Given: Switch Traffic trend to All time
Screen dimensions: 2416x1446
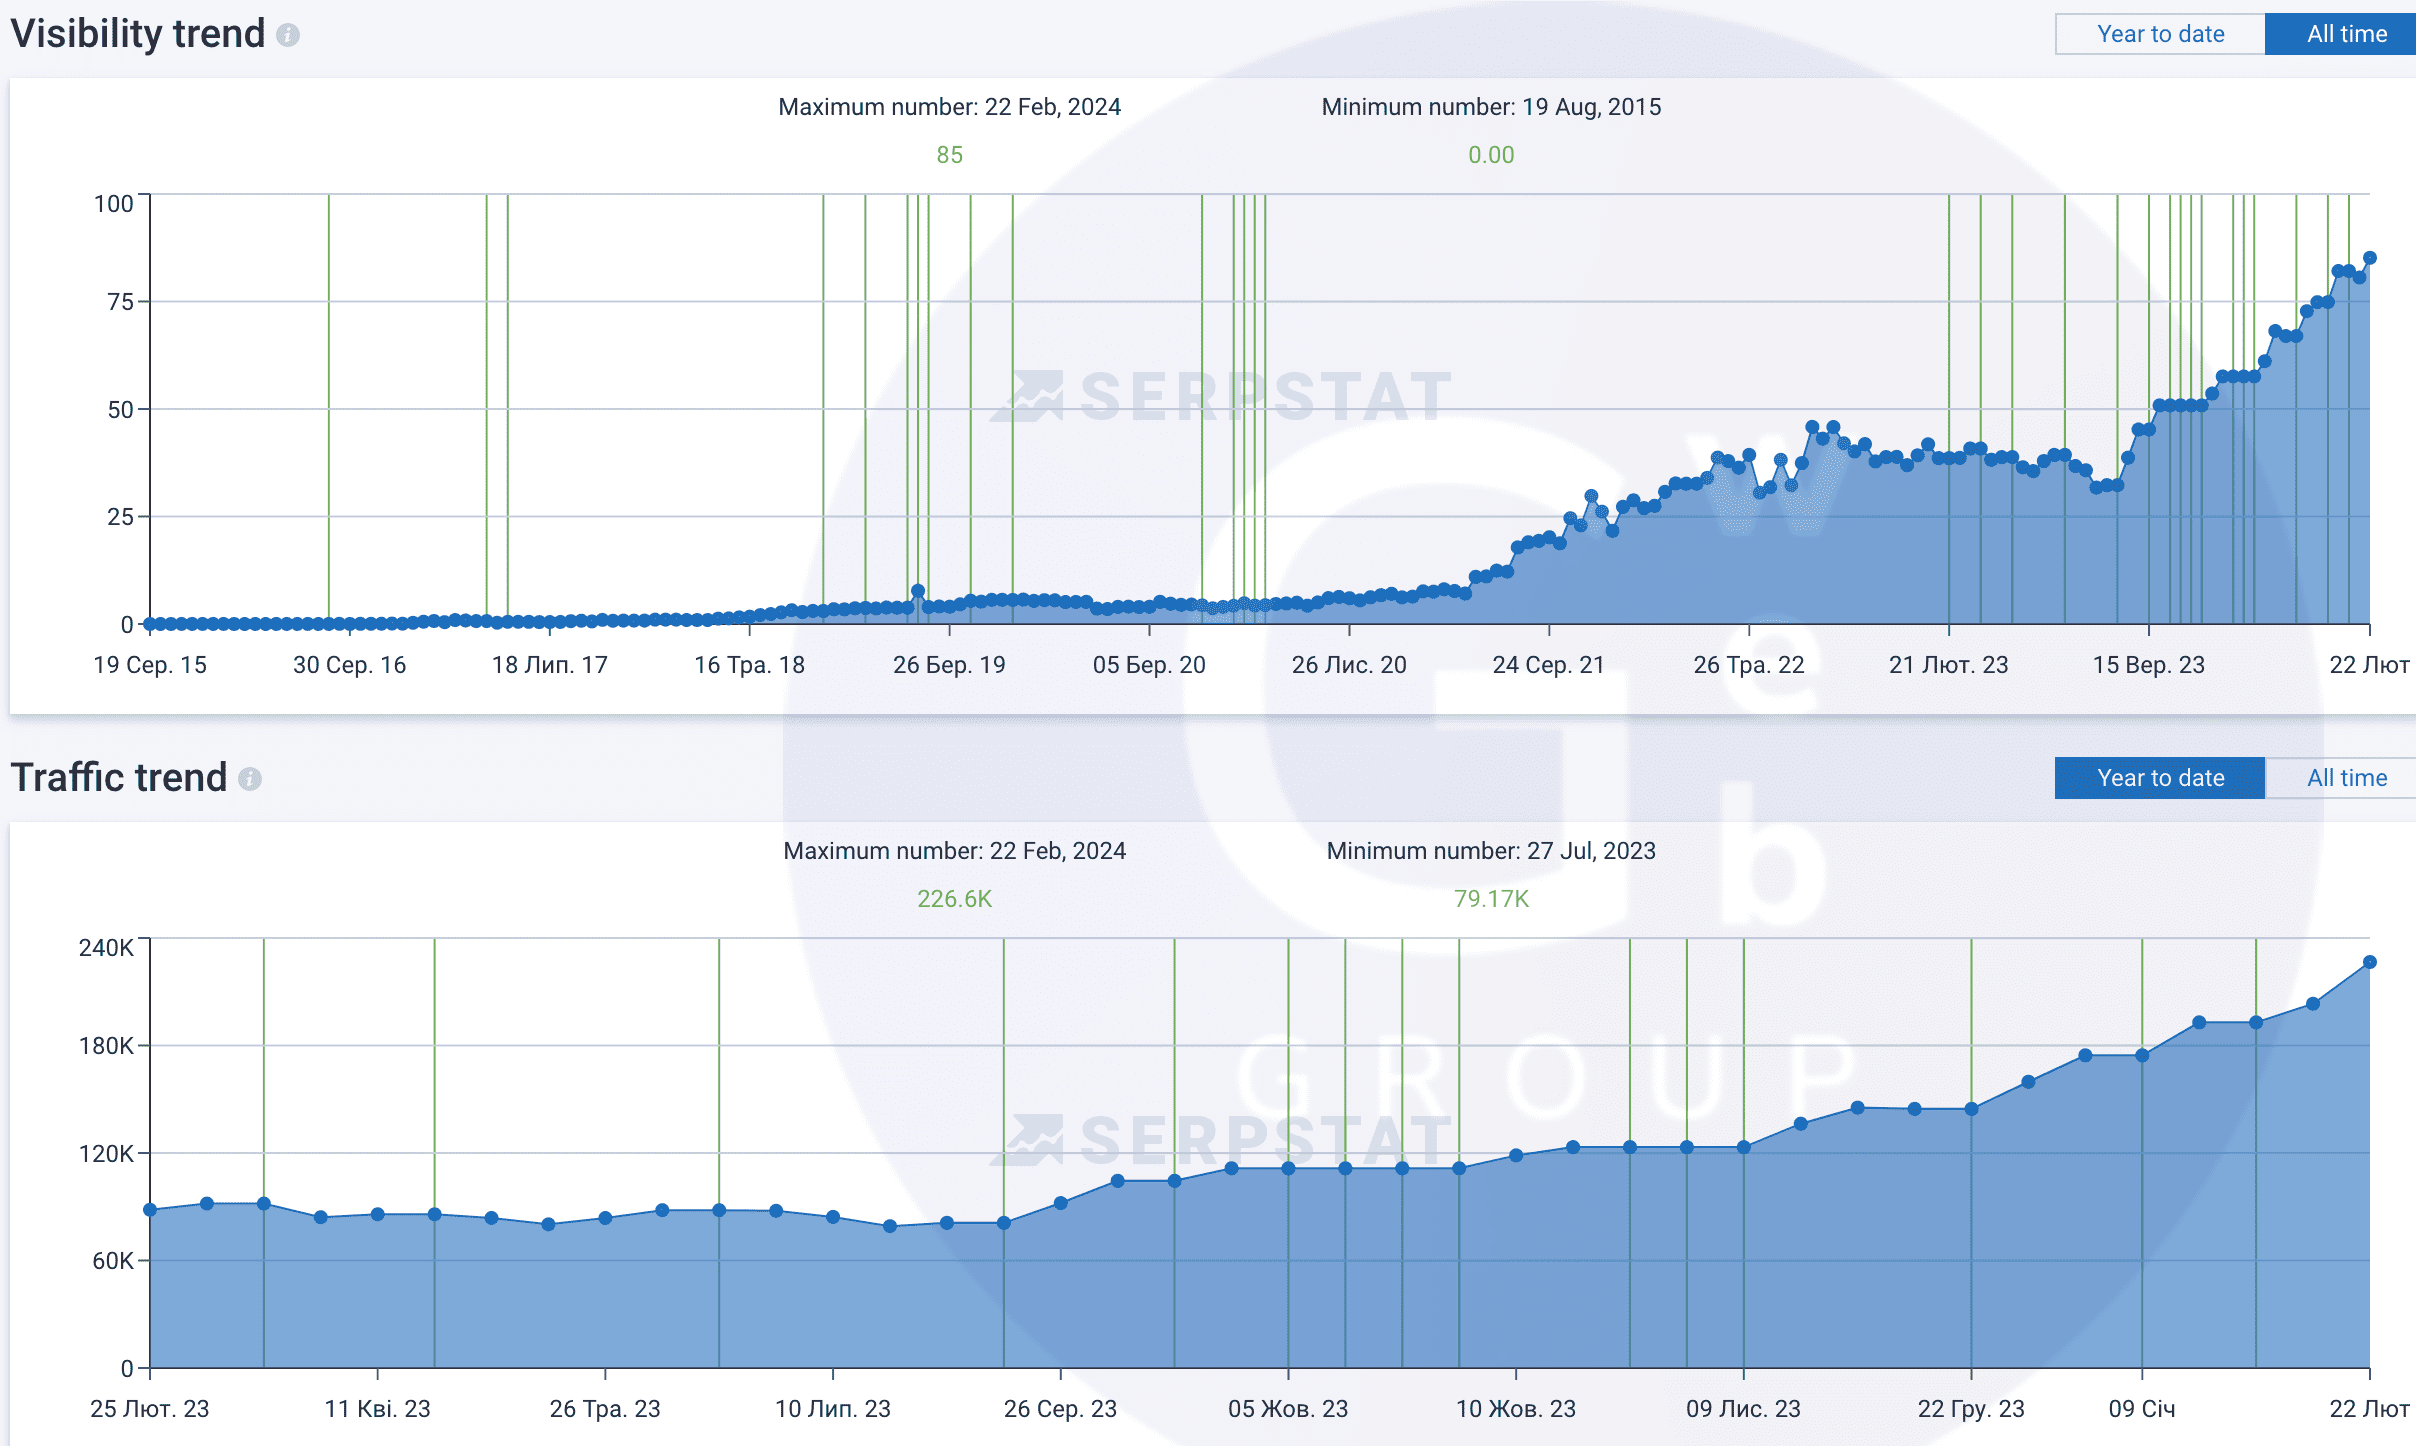Looking at the screenshot, I should 2345,778.
